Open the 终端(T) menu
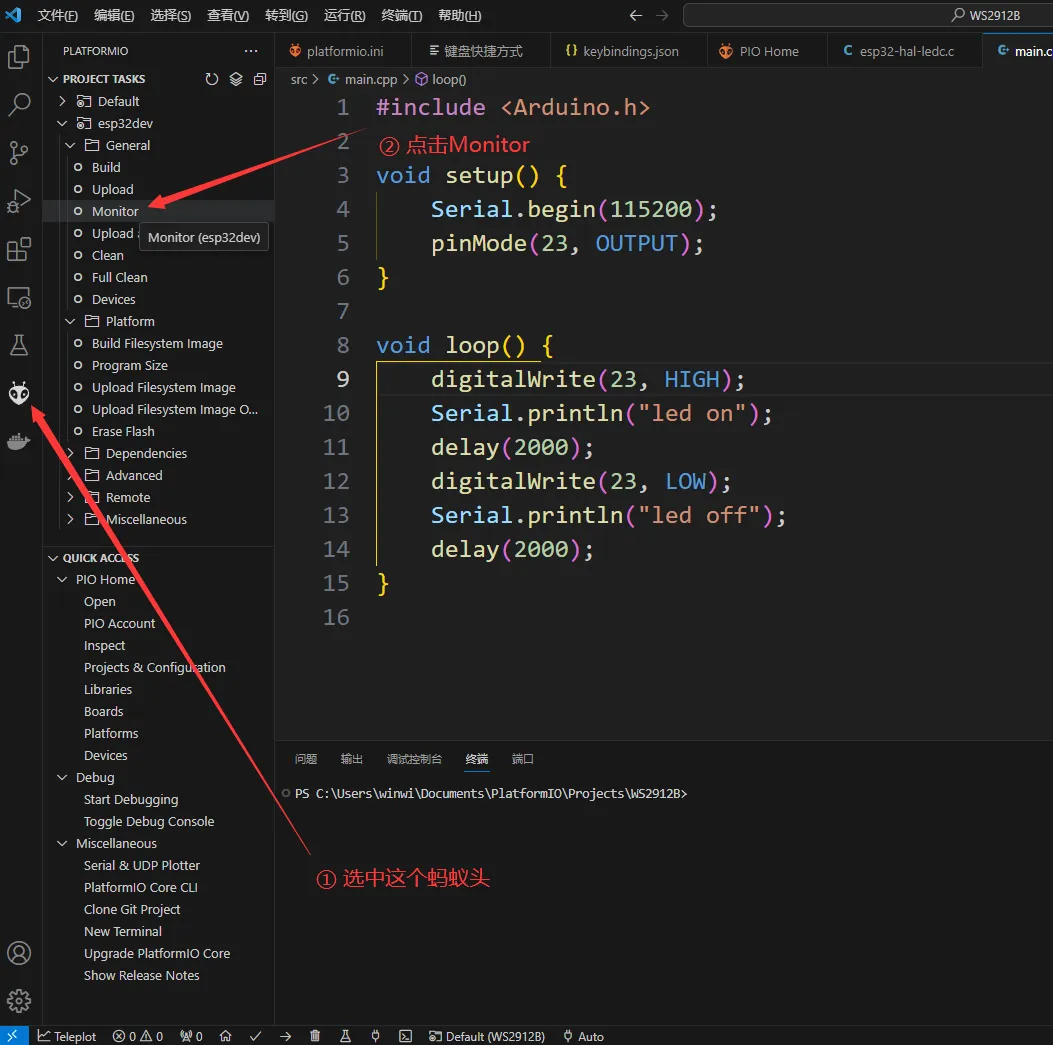Image resolution: width=1053 pixels, height=1045 pixels. tap(402, 15)
